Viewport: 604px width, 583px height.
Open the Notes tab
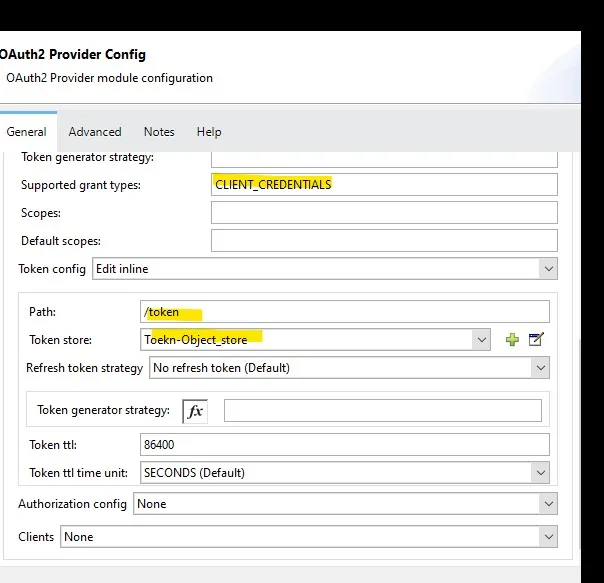pyautogui.click(x=159, y=132)
